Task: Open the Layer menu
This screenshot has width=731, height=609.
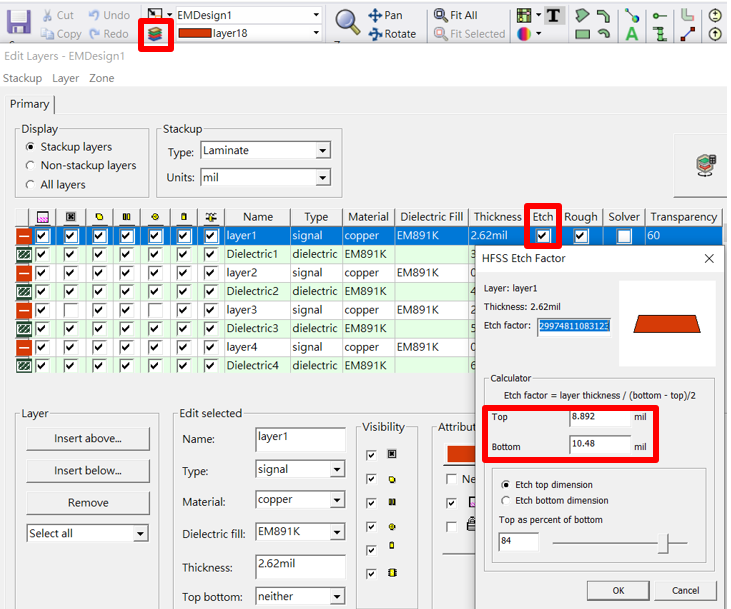Action: (x=65, y=78)
